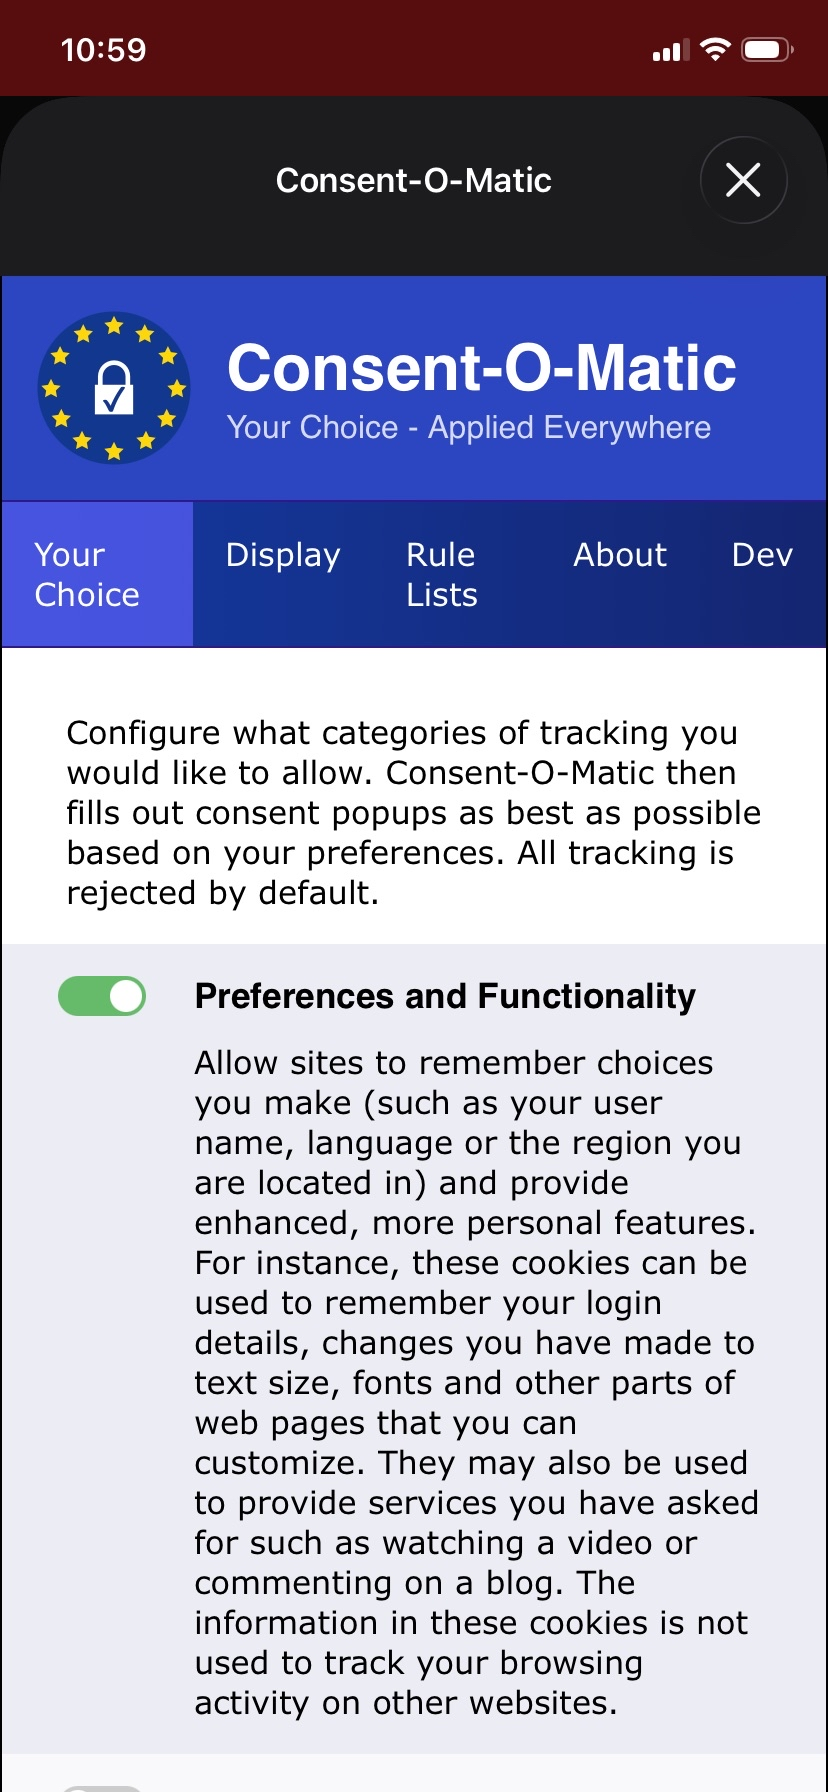This screenshot has height=1792, width=828.
Task: Switch to the Rule Lists tab
Action: tap(440, 574)
